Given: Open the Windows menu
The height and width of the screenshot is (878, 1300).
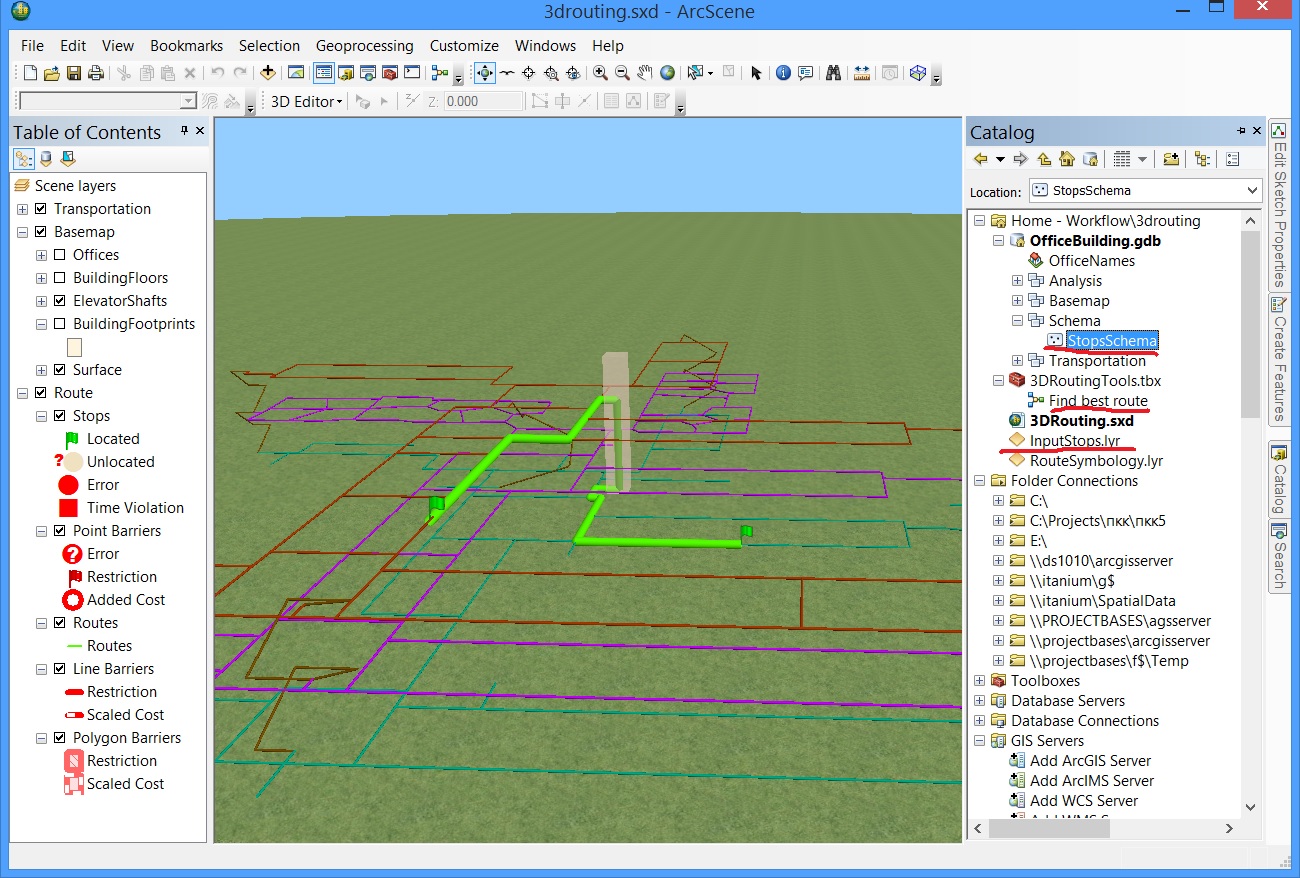Looking at the screenshot, I should click(x=545, y=45).
